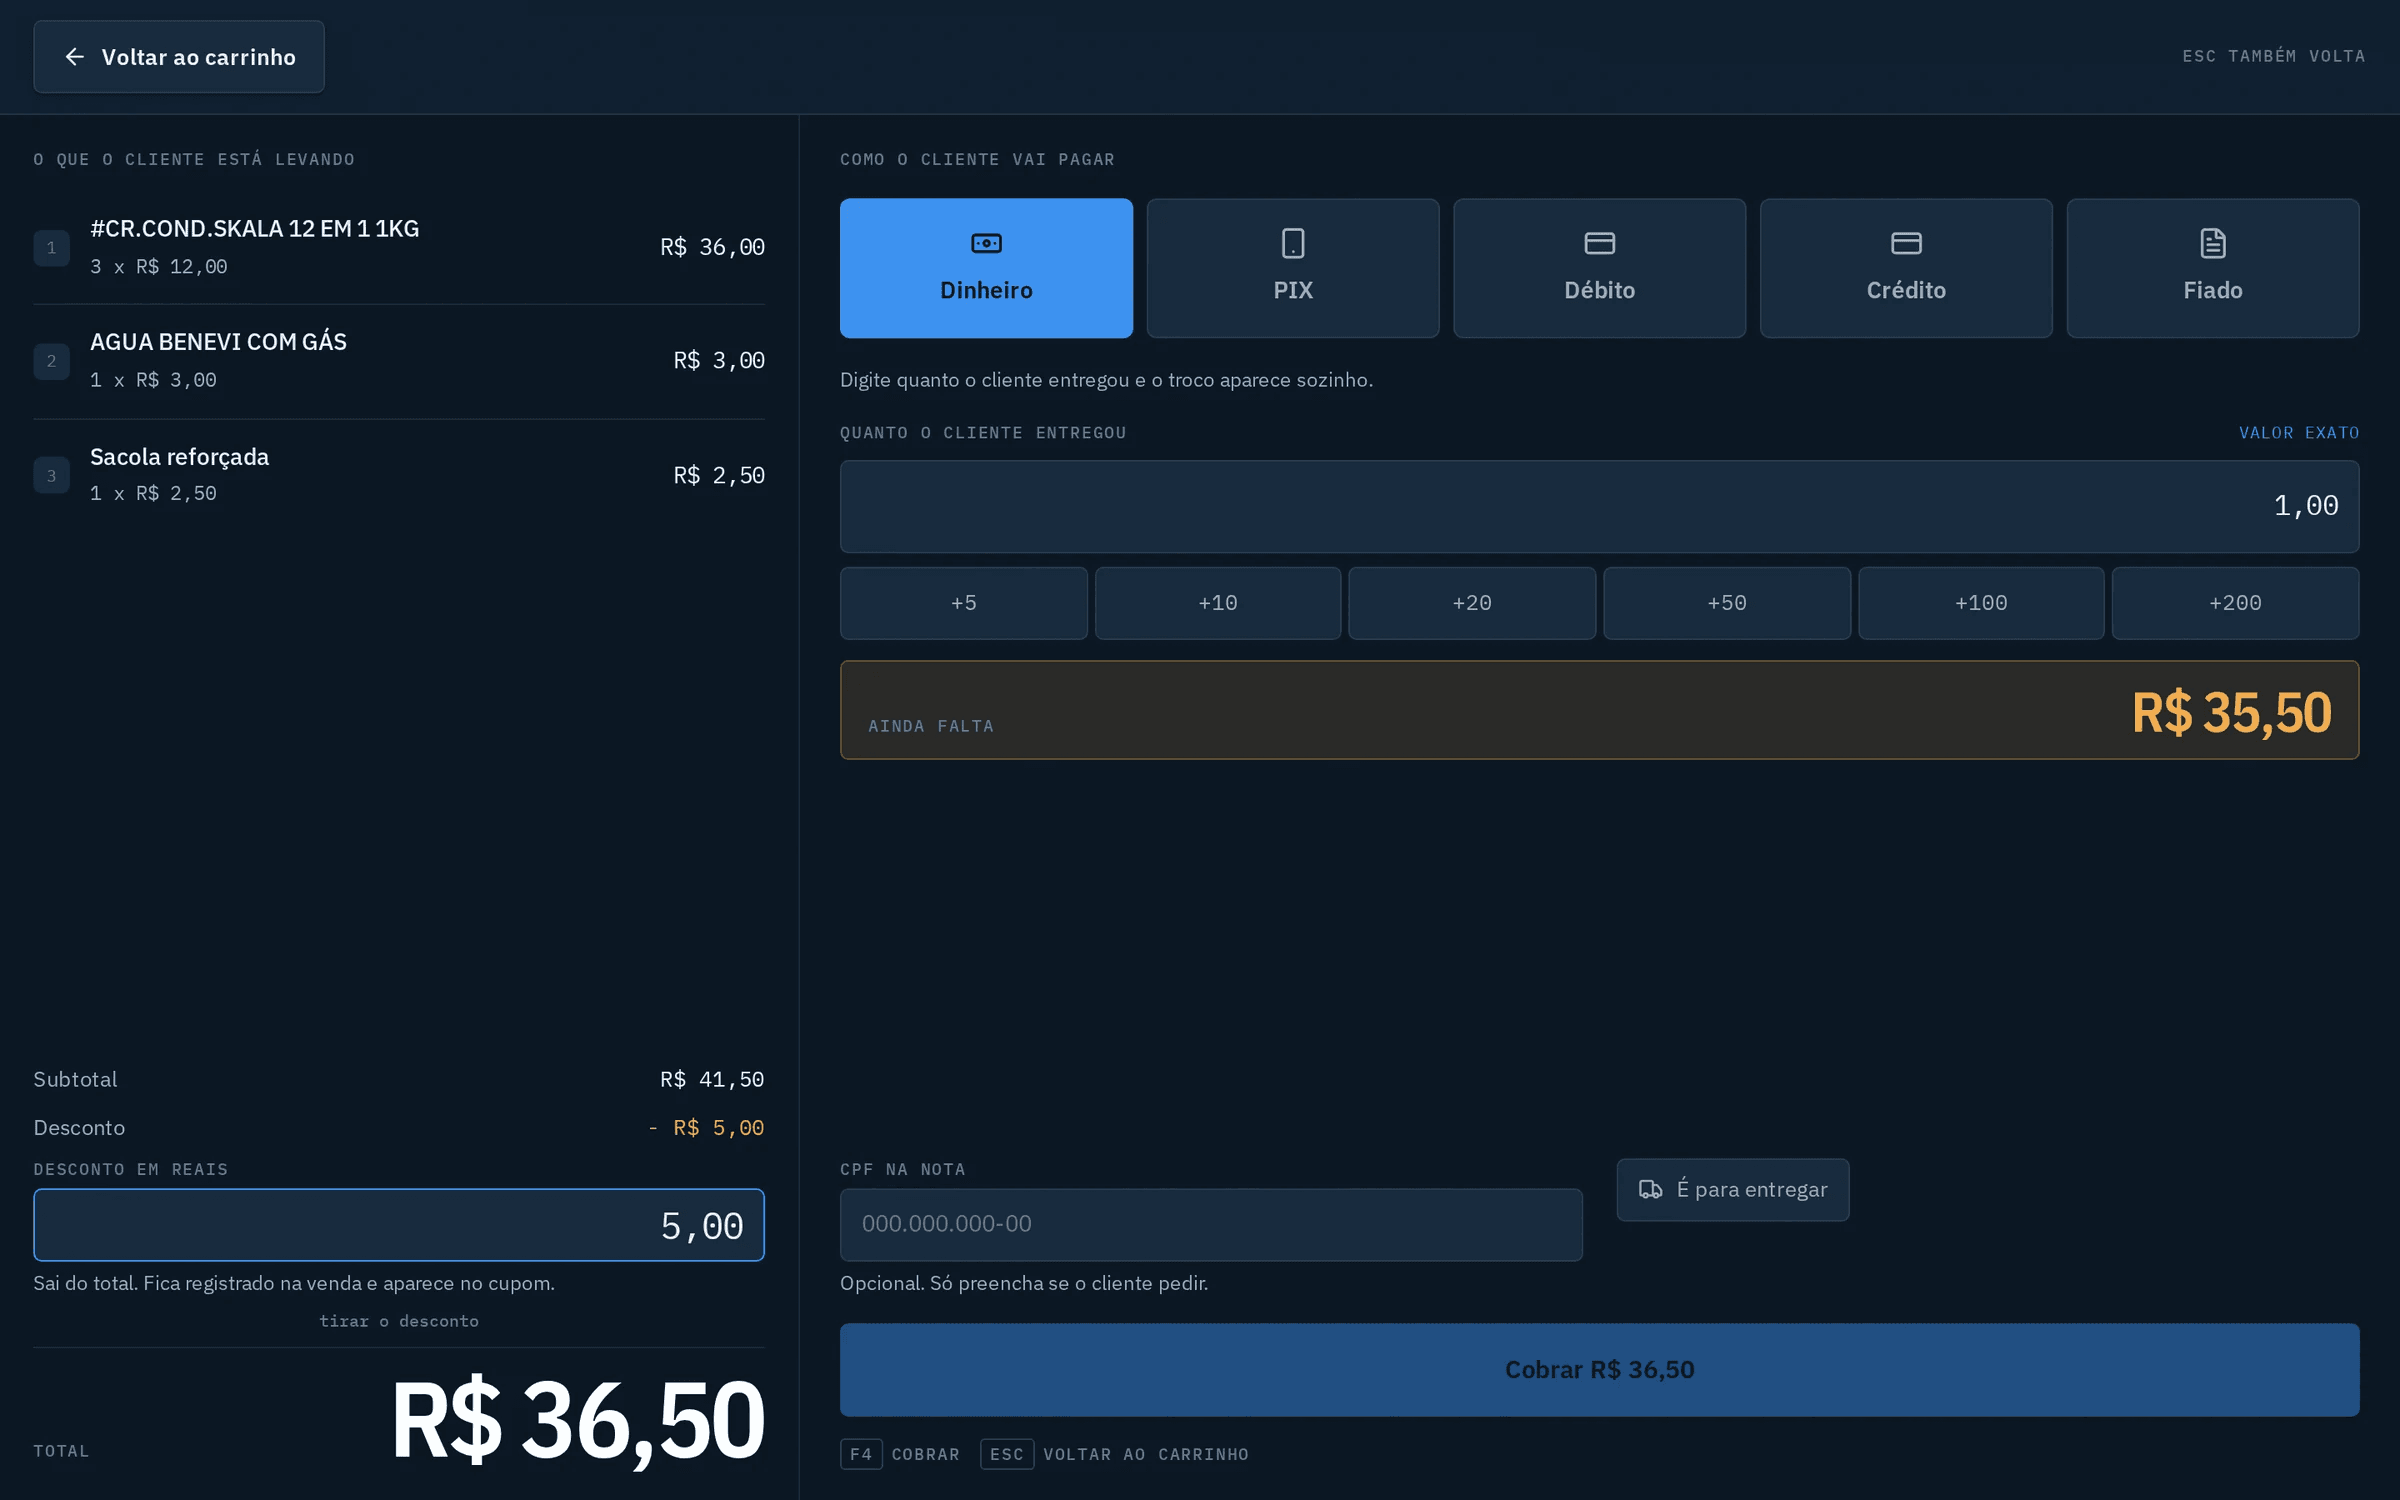Click the large total R$ 36,50
The image size is (2400, 1500).
point(578,1419)
